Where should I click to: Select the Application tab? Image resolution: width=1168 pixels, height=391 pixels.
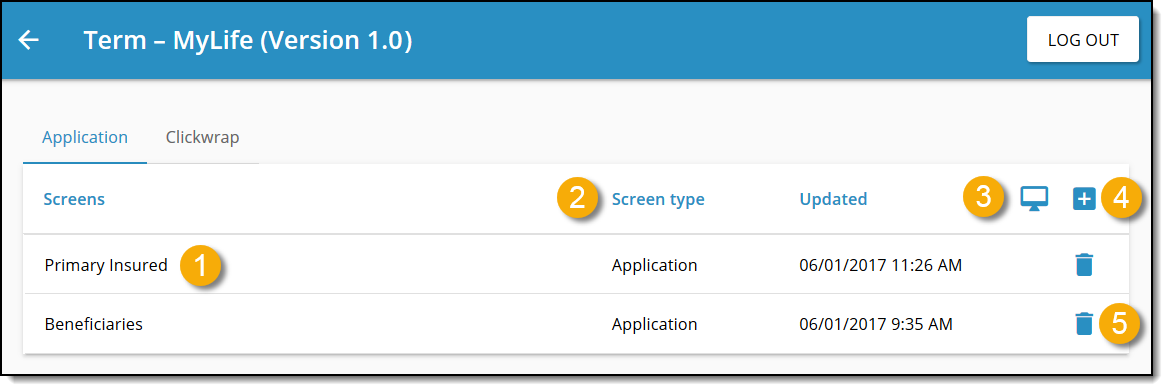pos(85,138)
